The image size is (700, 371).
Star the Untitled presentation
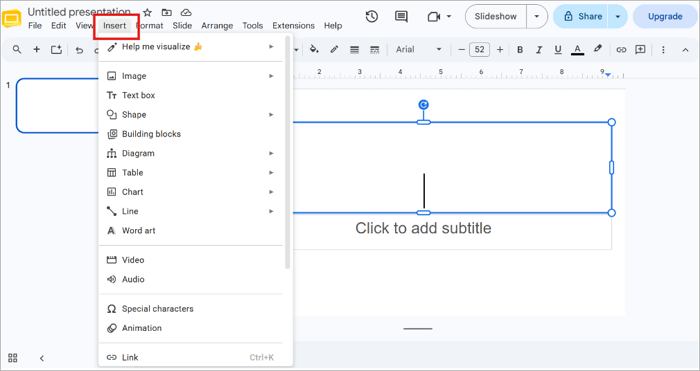click(147, 13)
